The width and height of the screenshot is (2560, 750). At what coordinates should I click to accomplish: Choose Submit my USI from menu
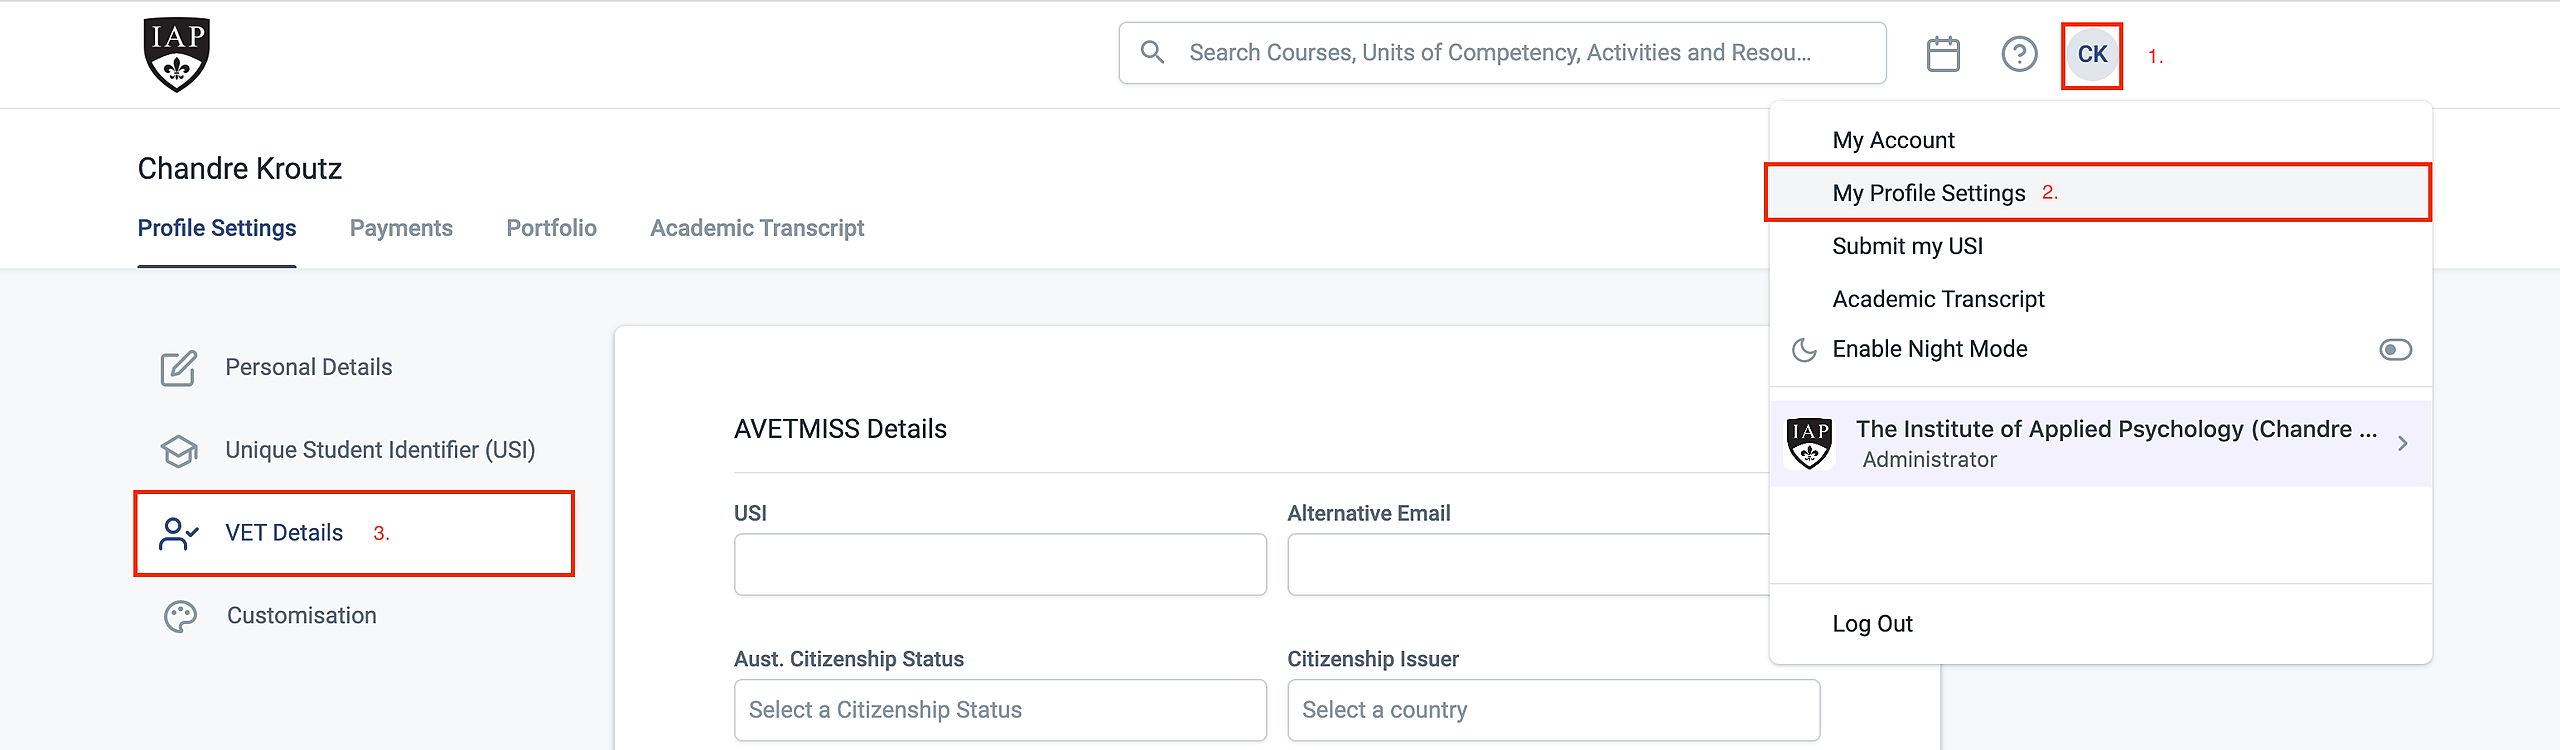tap(1907, 246)
